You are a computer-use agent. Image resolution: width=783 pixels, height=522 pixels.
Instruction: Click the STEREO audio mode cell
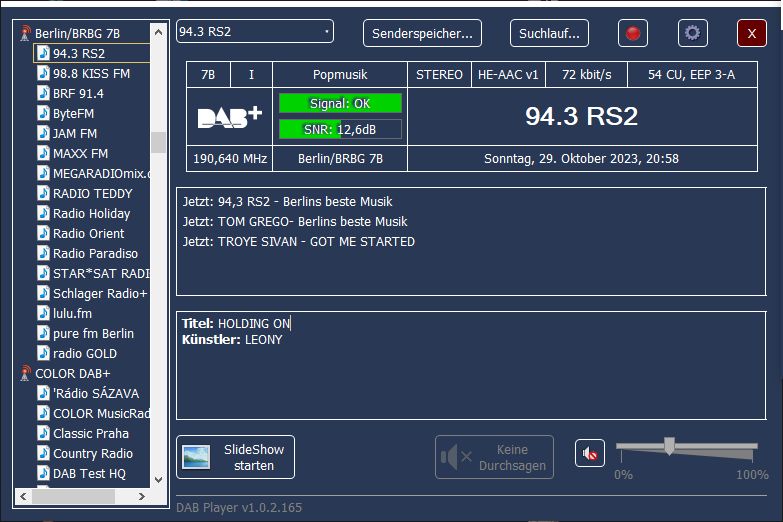[439, 74]
